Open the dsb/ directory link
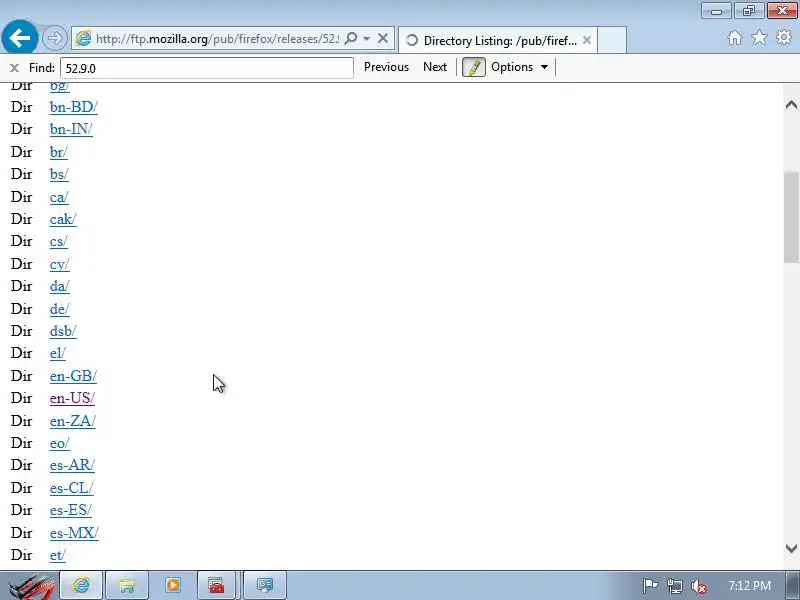This screenshot has width=800, height=600. [63, 331]
